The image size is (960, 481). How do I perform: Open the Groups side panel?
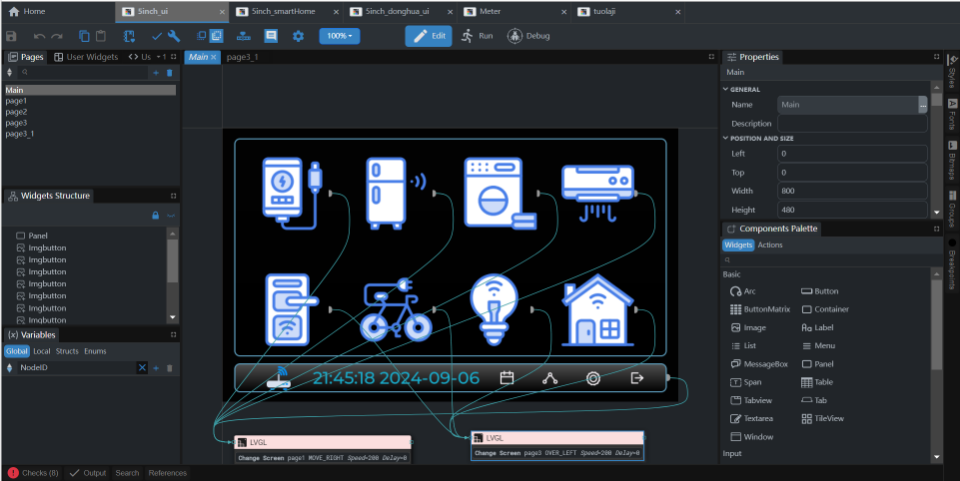tap(952, 209)
